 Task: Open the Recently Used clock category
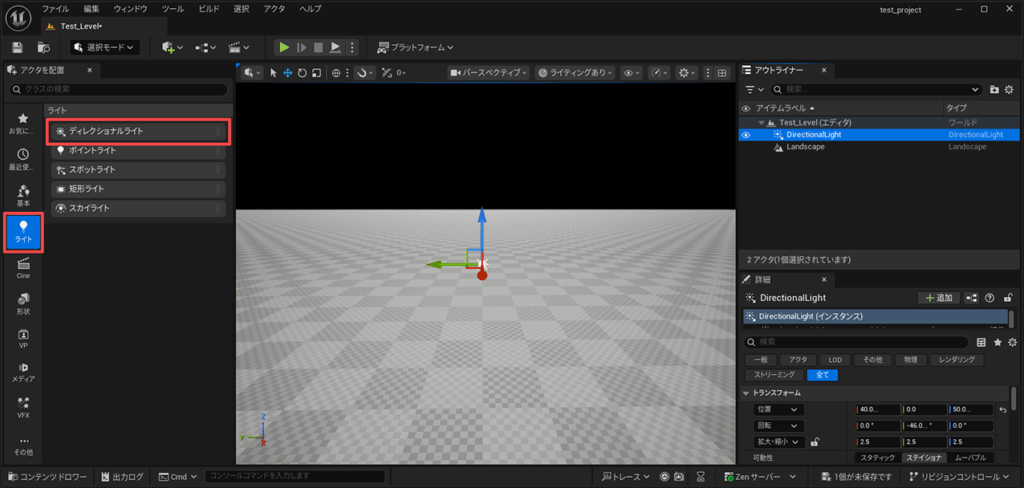(23, 159)
